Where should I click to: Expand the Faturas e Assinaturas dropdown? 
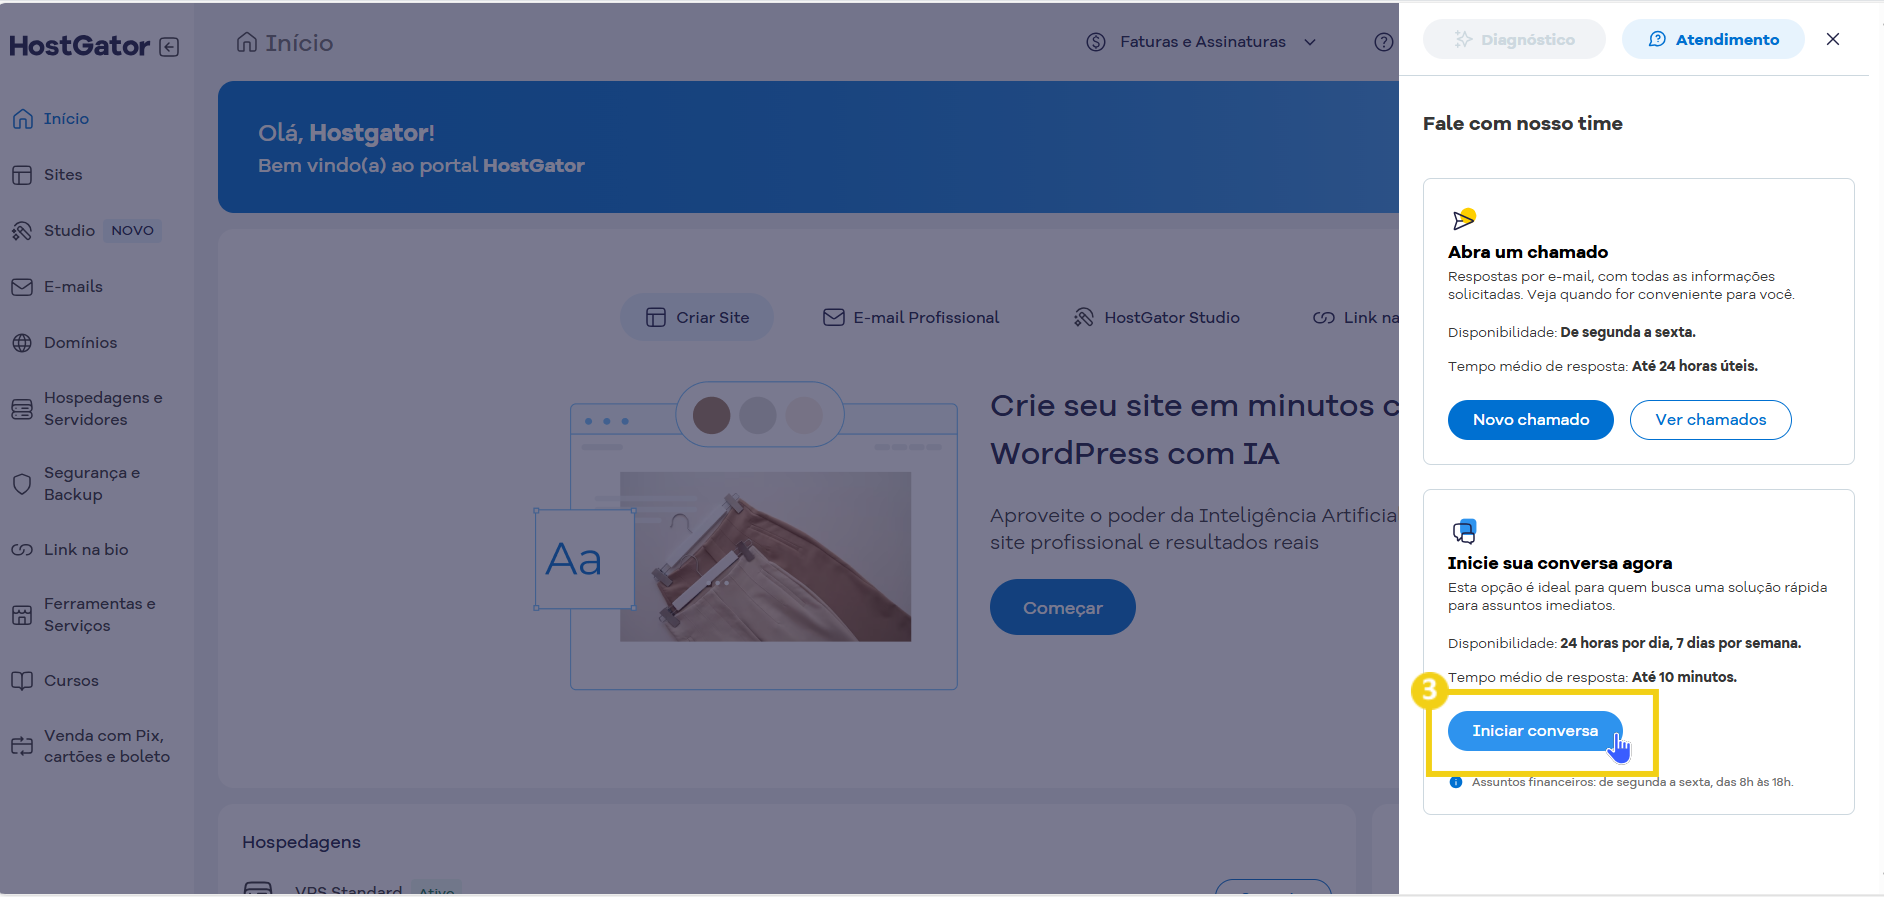pyautogui.click(x=1310, y=42)
